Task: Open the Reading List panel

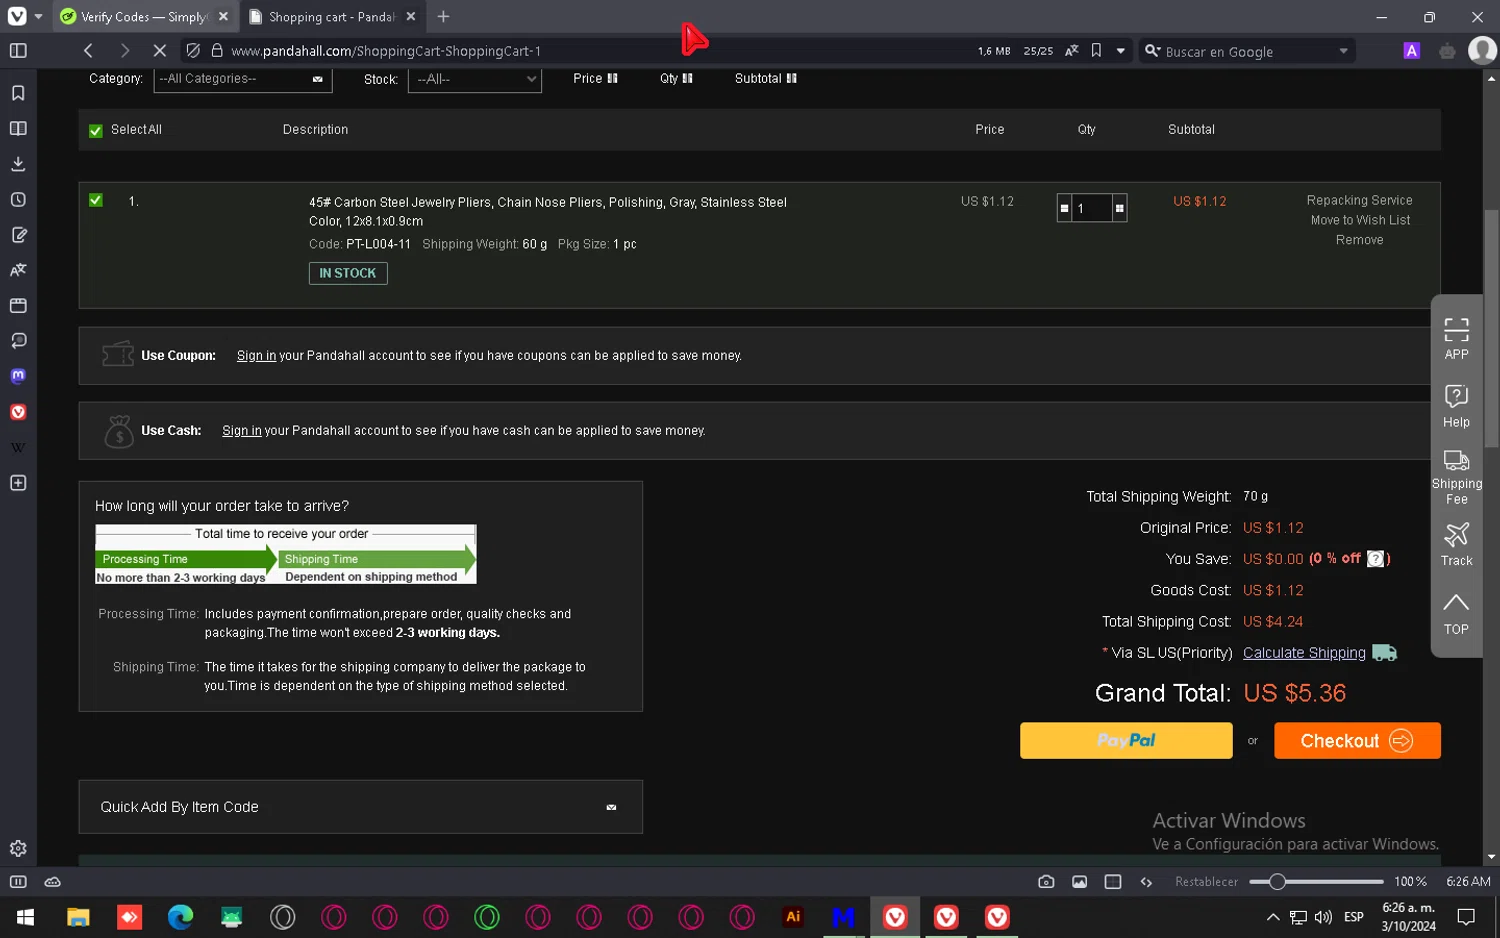Action: pyautogui.click(x=18, y=128)
